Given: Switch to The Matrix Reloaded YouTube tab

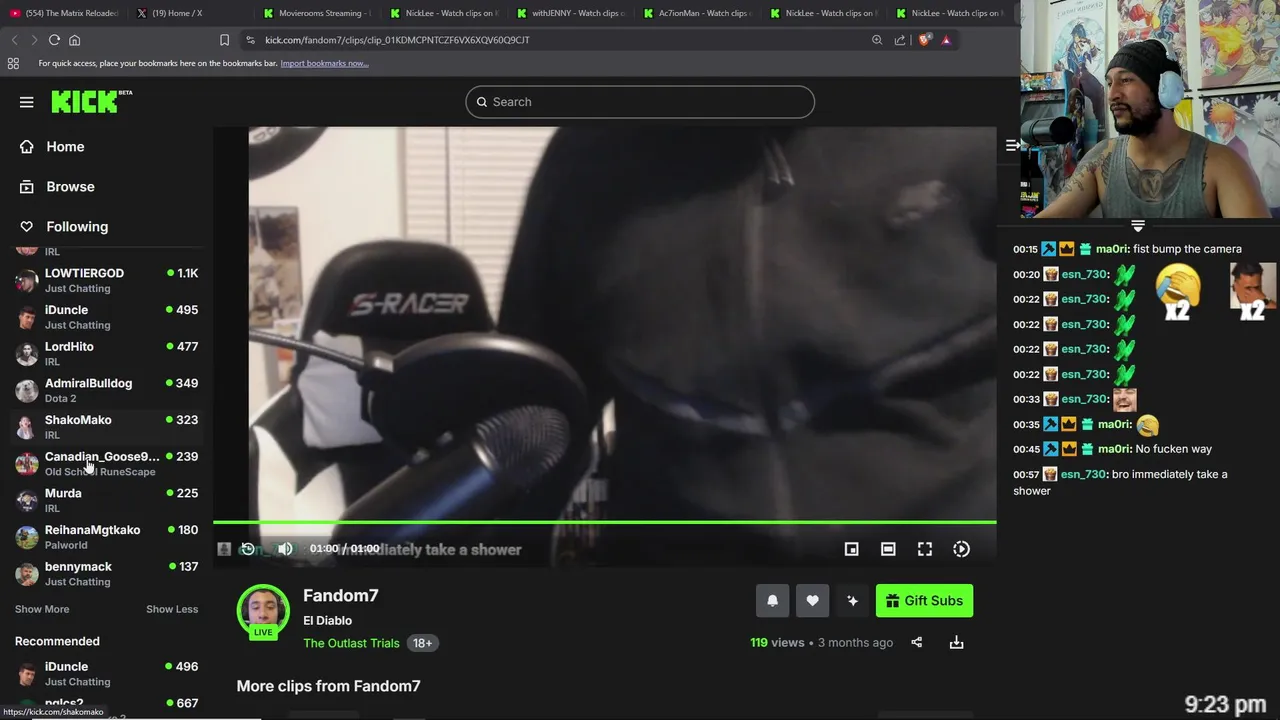Looking at the screenshot, I should click(x=64, y=13).
